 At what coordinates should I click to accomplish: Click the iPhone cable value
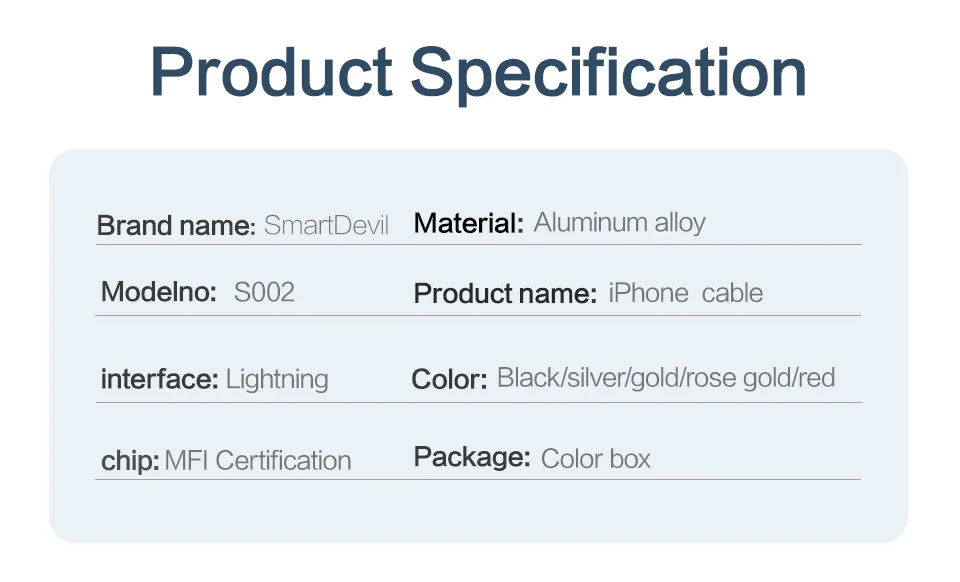(x=686, y=293)
